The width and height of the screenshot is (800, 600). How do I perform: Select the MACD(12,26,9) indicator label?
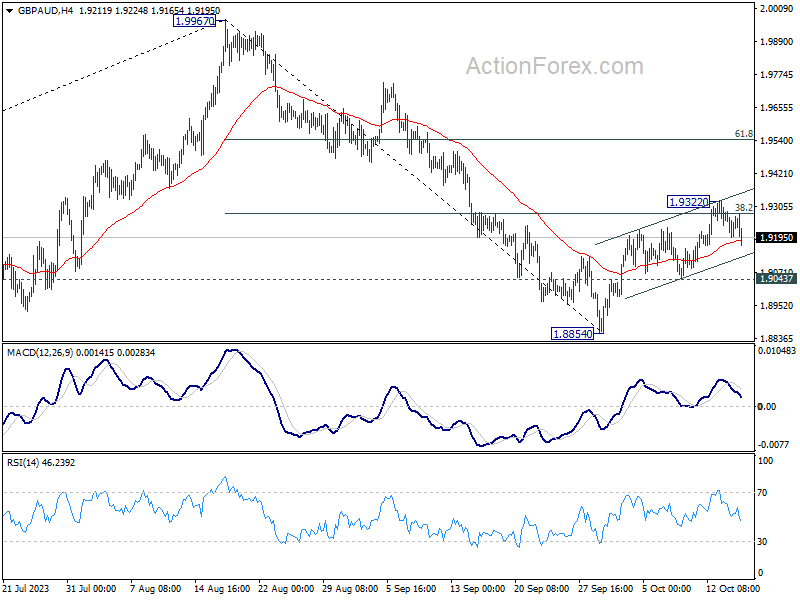pos(40,353)
